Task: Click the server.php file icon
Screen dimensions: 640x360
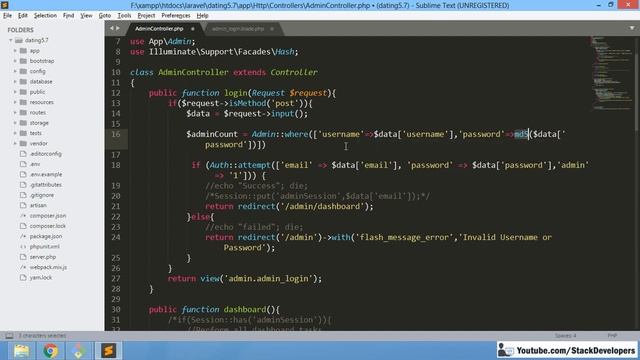Action: tap(23, 257)
